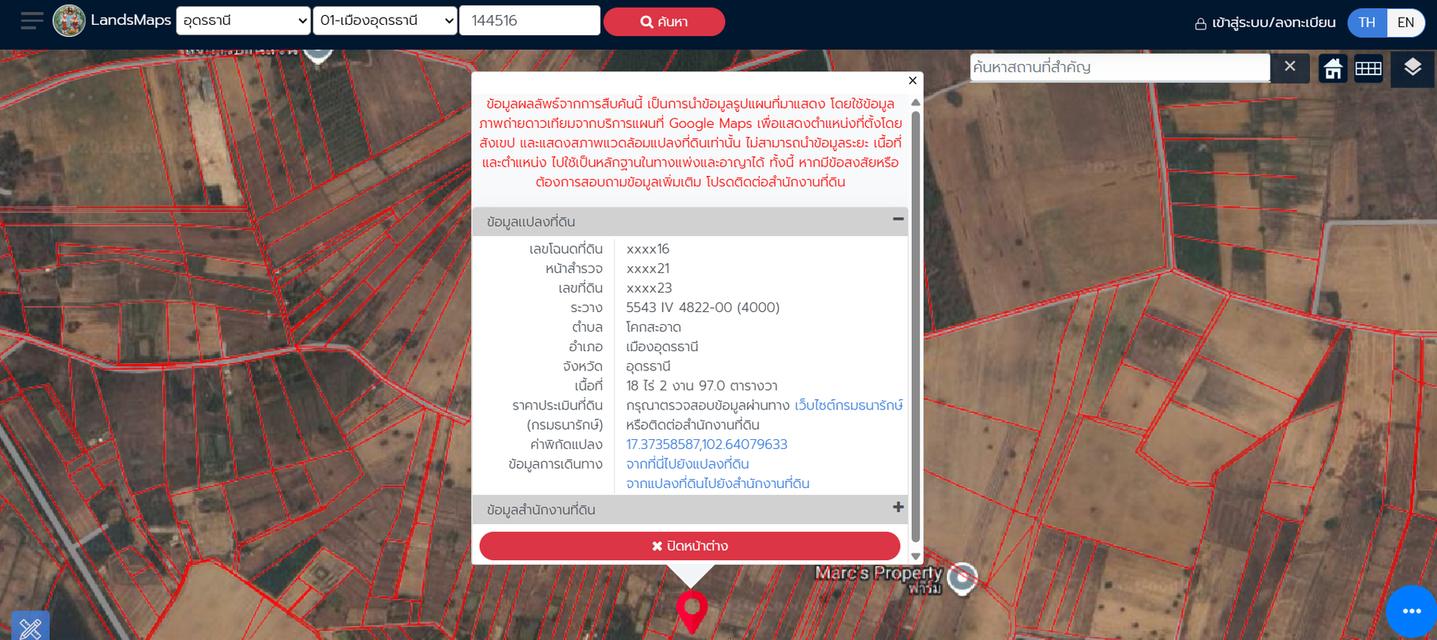Click the red ค้นหา search button
This screenshot has height=640, width=1437.
pos(664,21)
